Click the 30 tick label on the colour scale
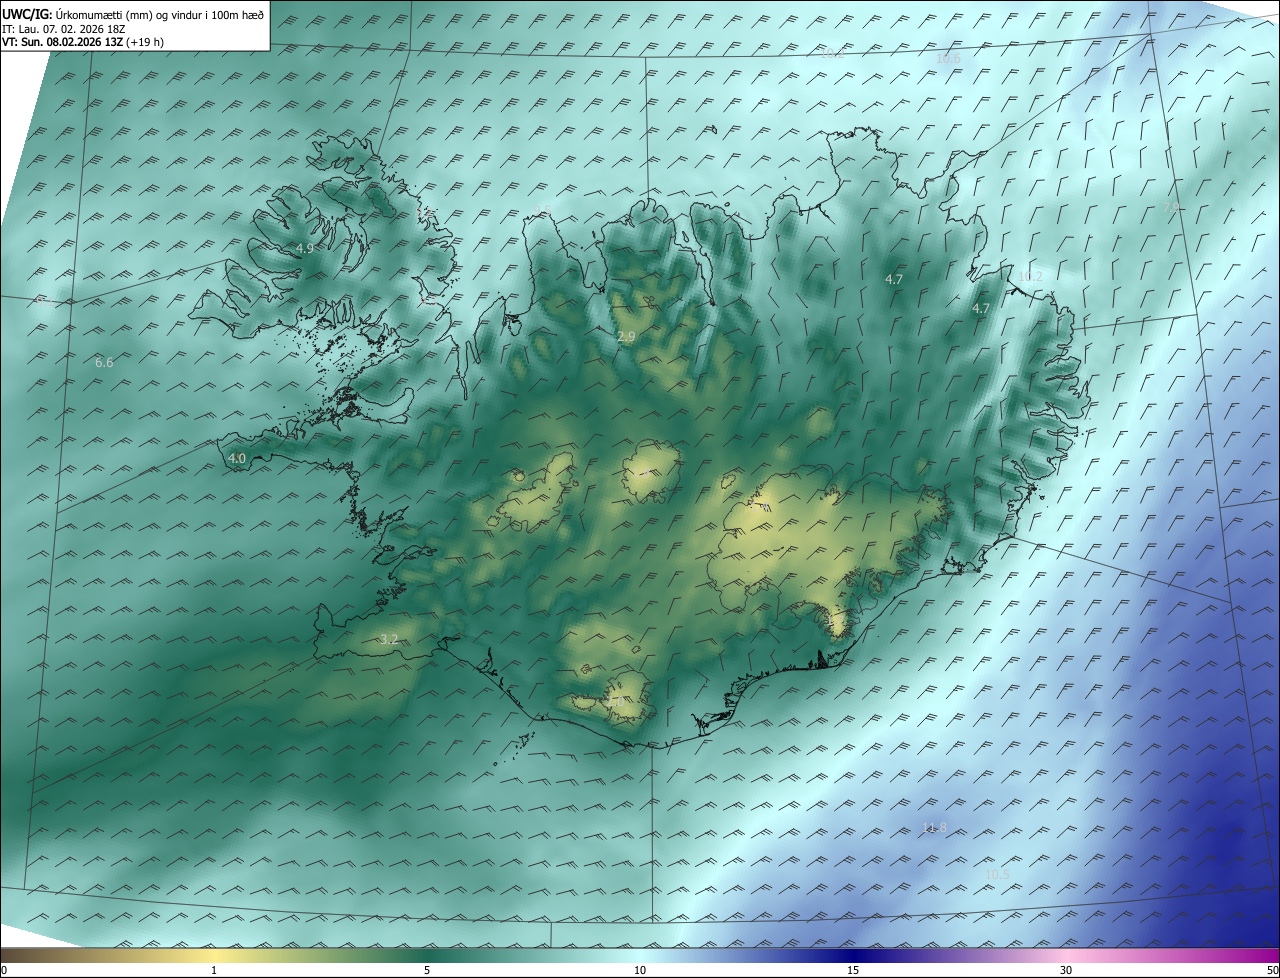 click(1066, 971)
